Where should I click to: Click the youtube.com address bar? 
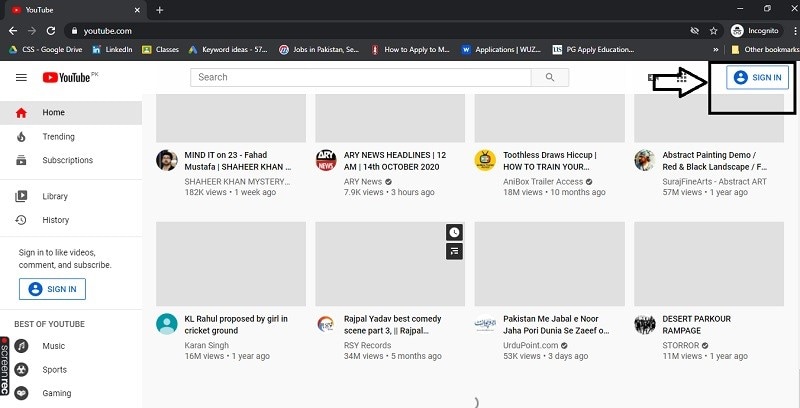pos(378,31)
